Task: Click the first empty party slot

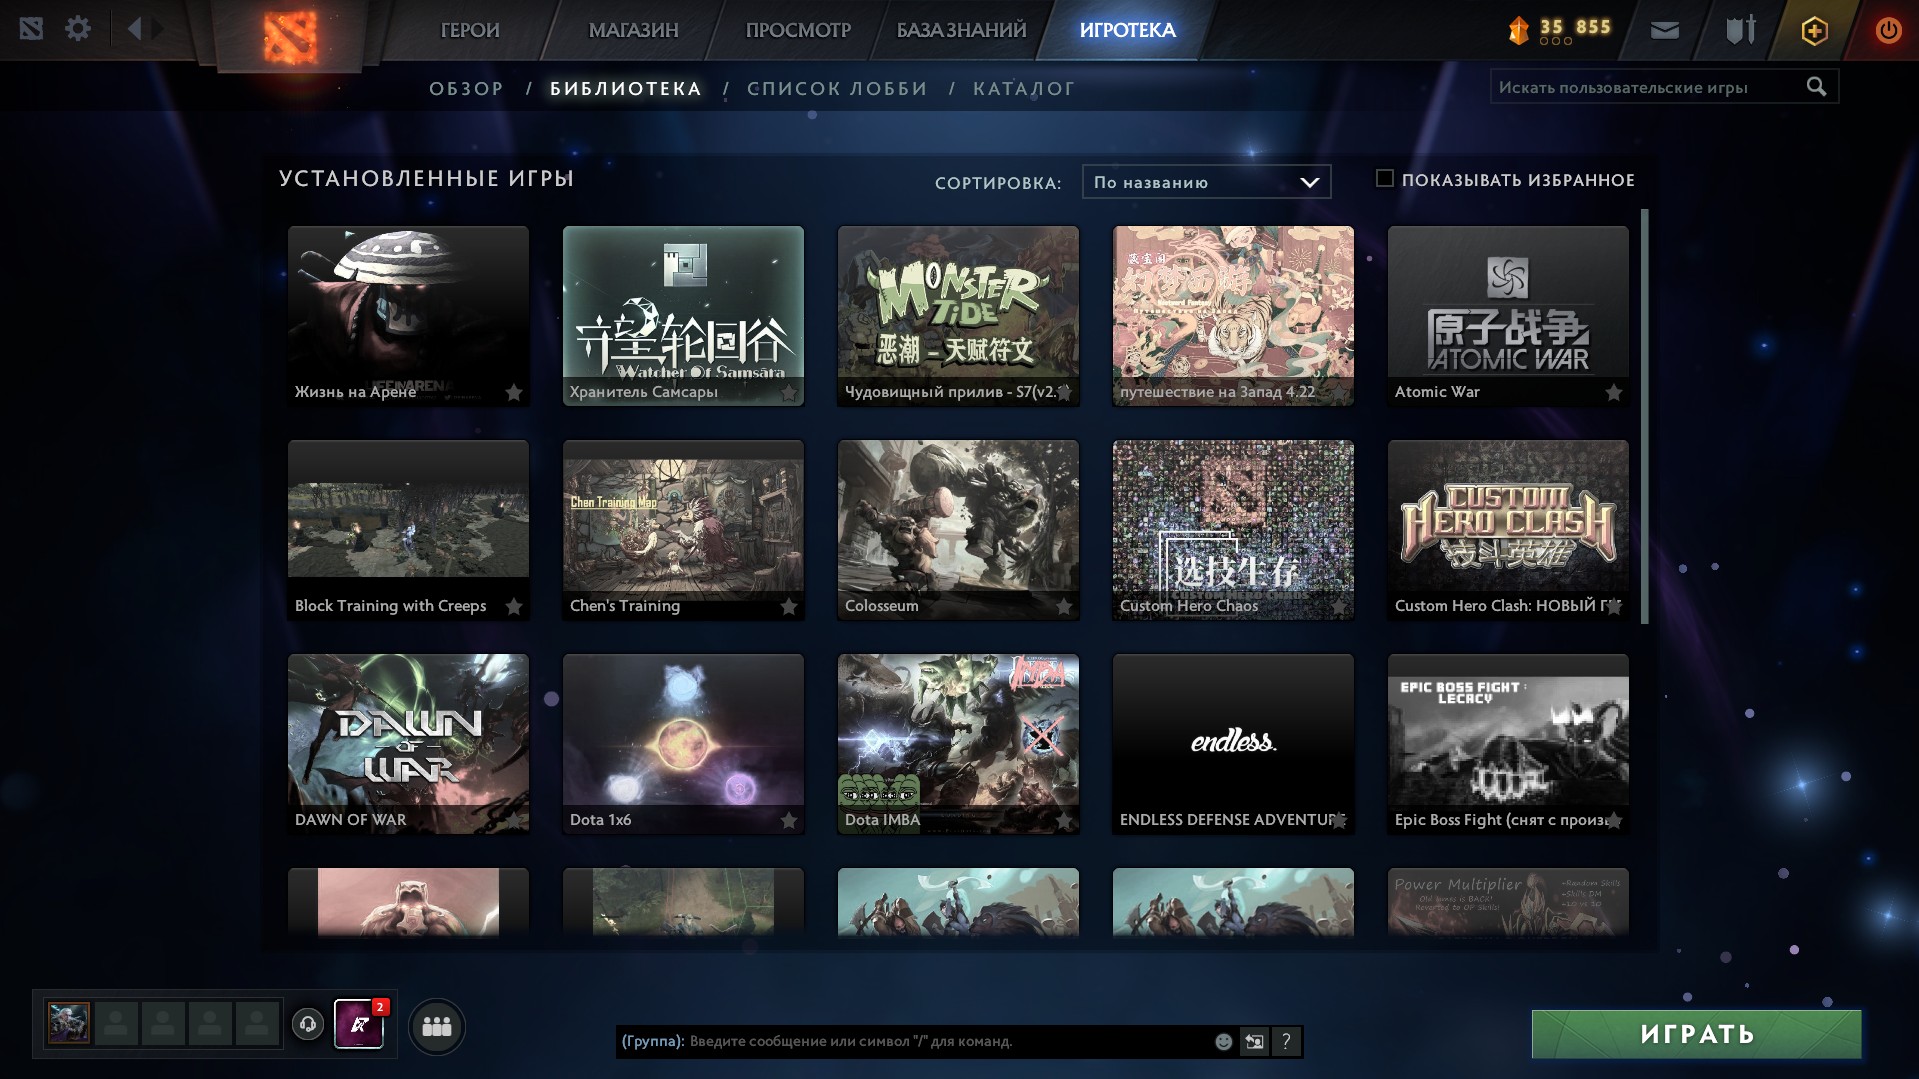Action: click(116, 1023)
